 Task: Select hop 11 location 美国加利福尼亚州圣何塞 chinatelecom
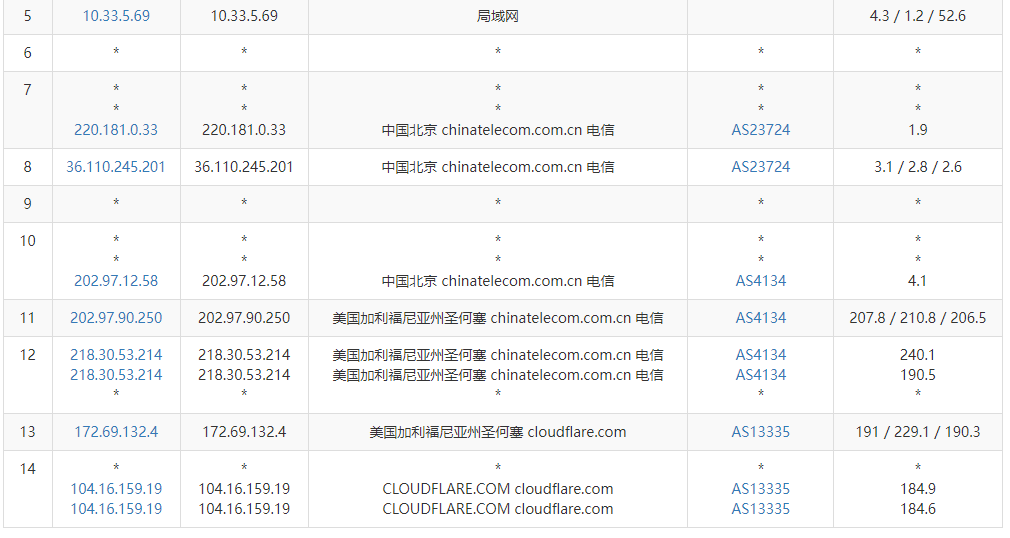click(498, 318)
